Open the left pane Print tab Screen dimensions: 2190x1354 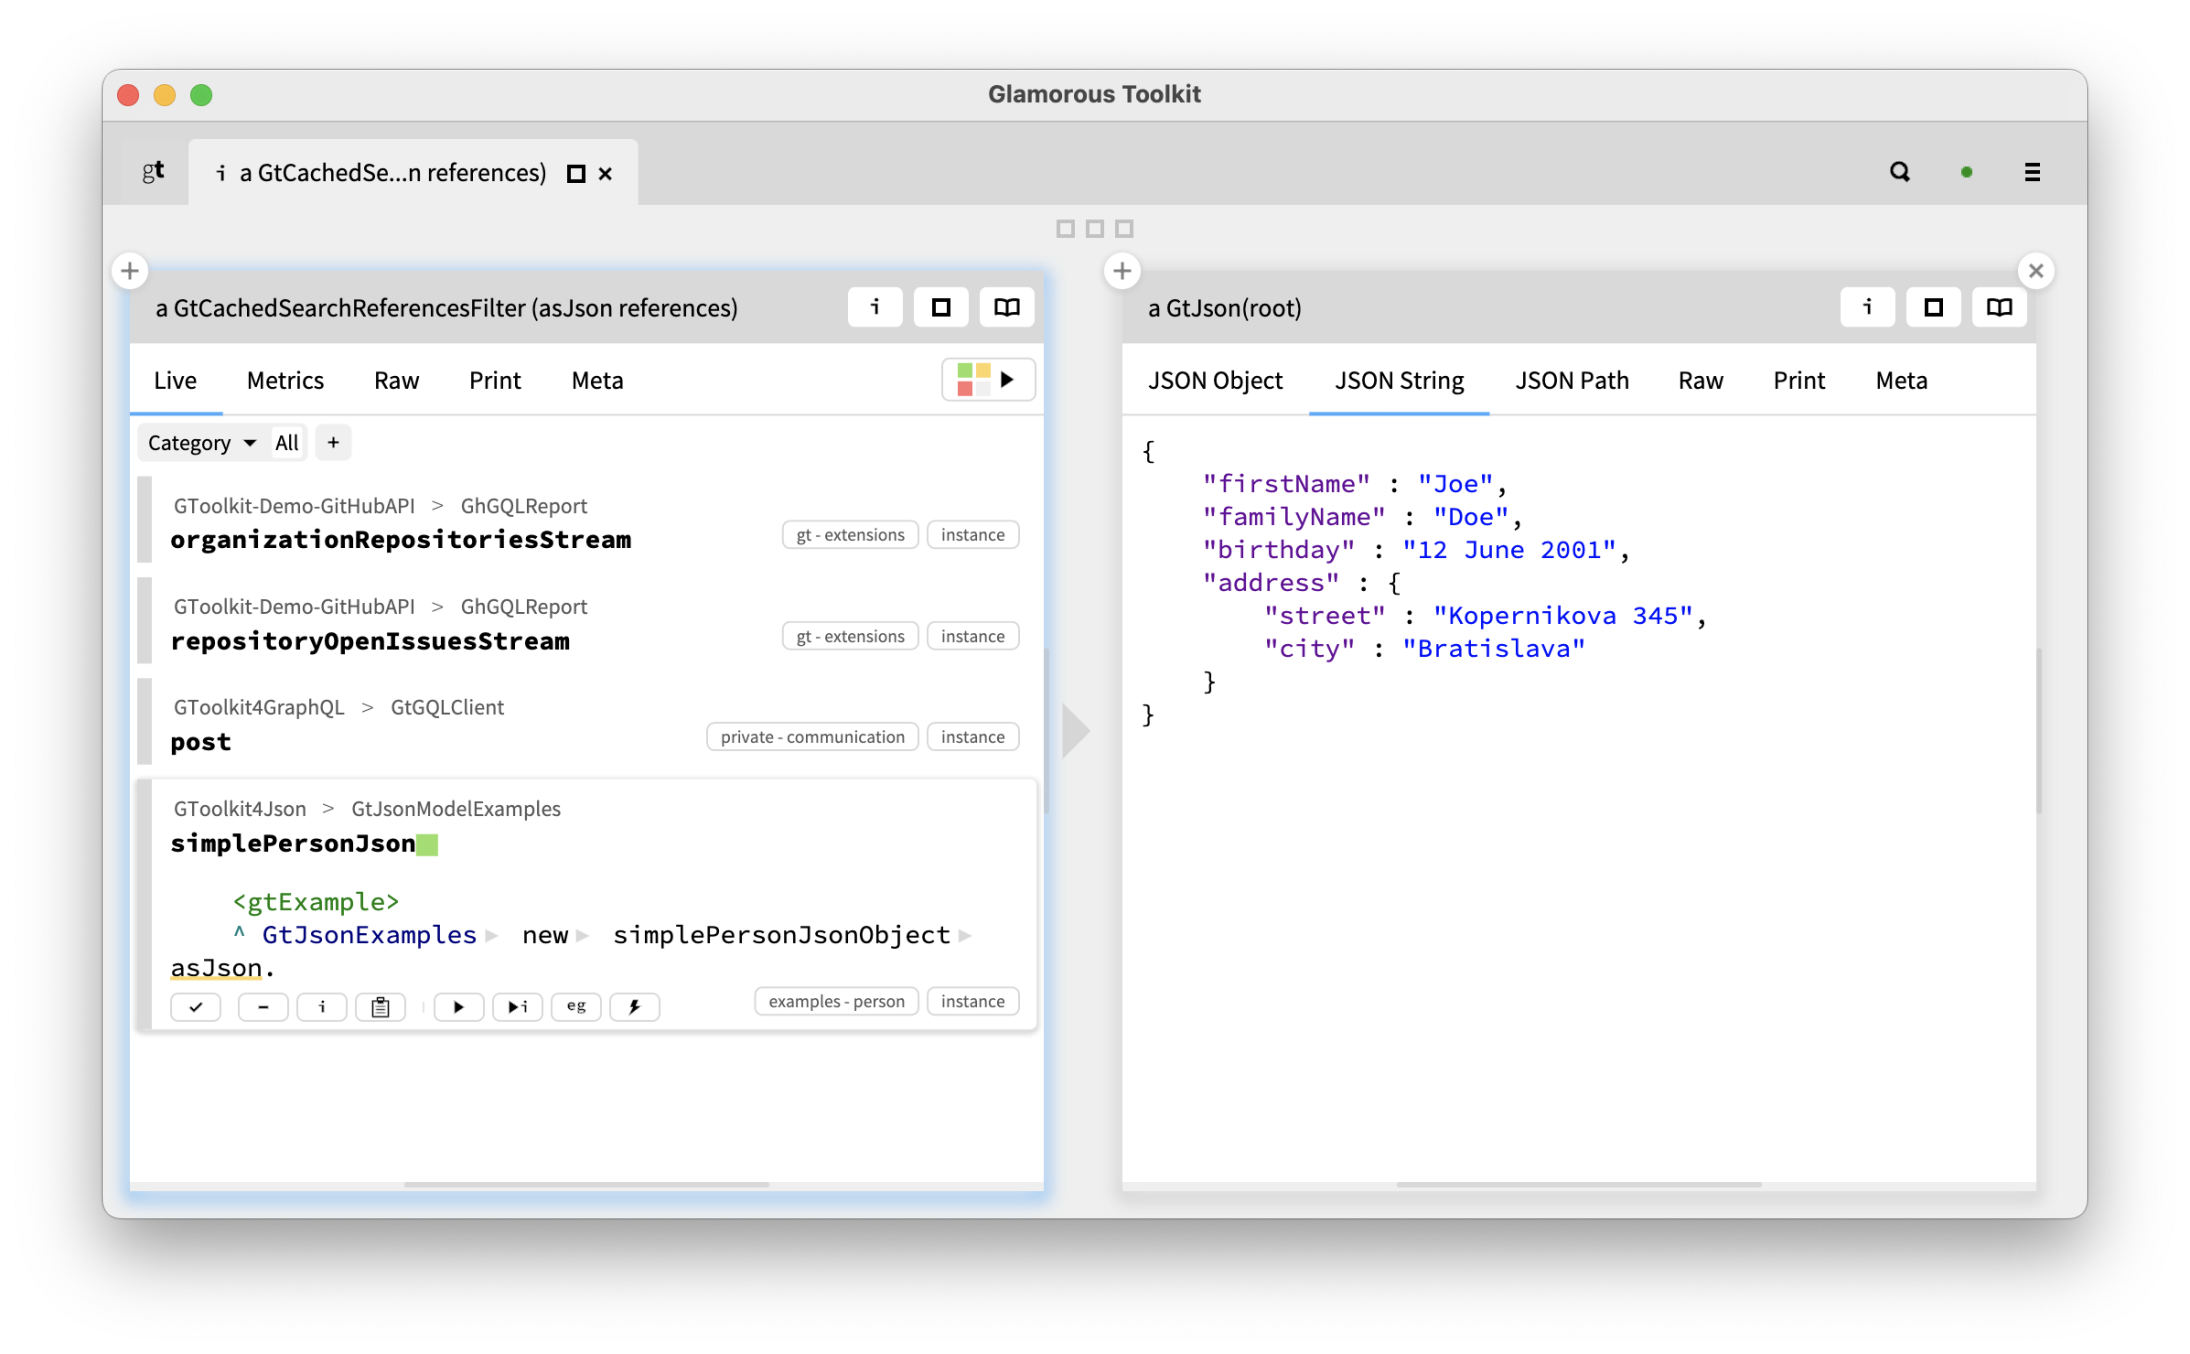point(495,381)
